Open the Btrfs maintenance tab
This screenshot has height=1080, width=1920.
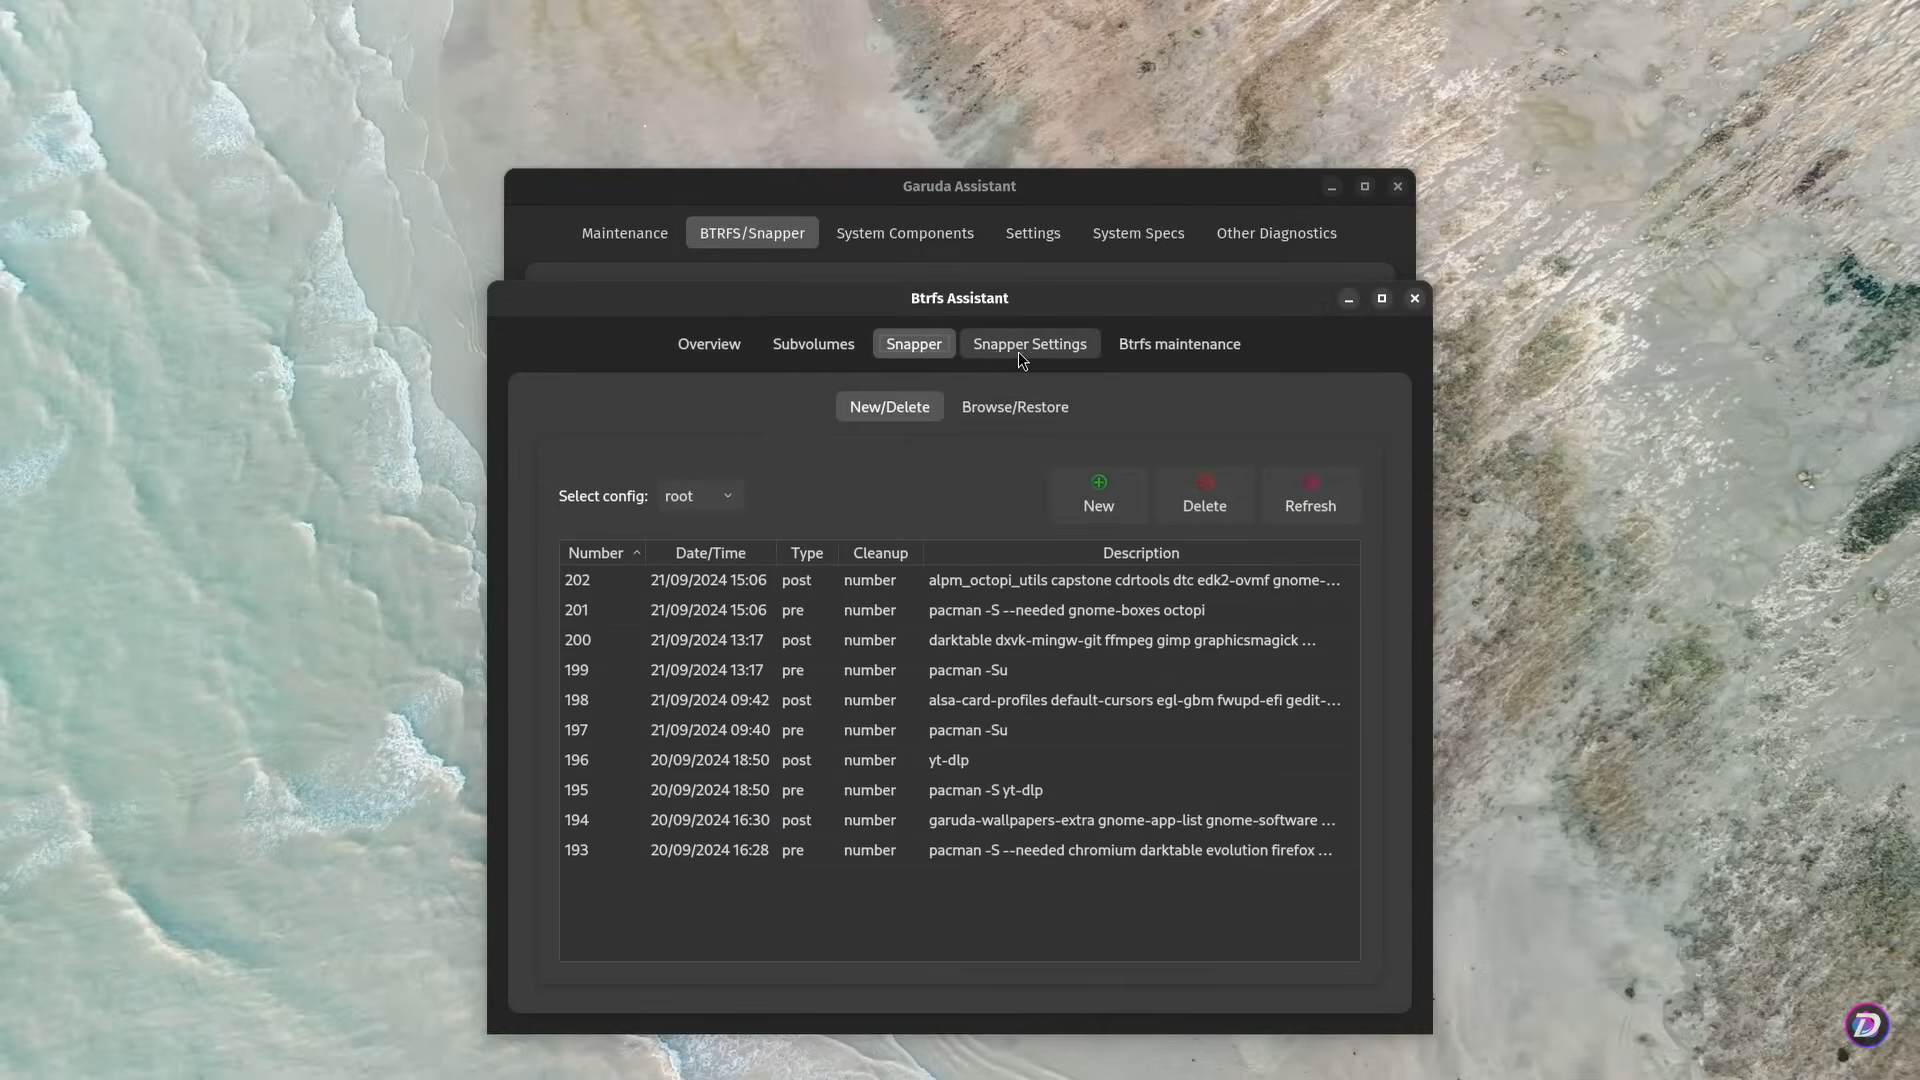(x=1179, y=343)
